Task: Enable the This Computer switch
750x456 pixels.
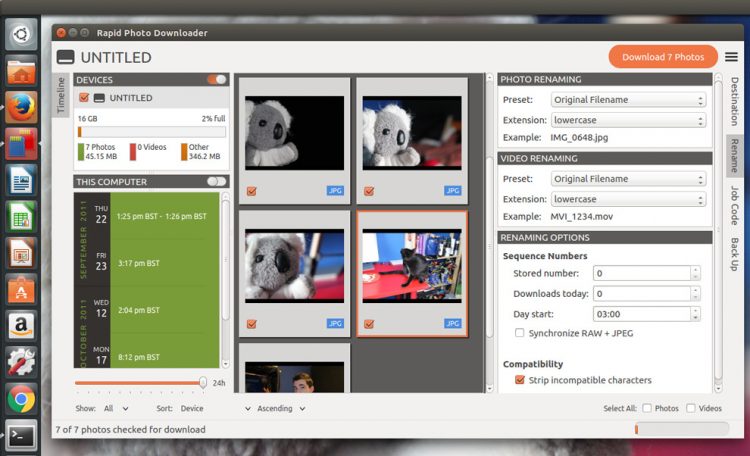Action: pos(216,182)
